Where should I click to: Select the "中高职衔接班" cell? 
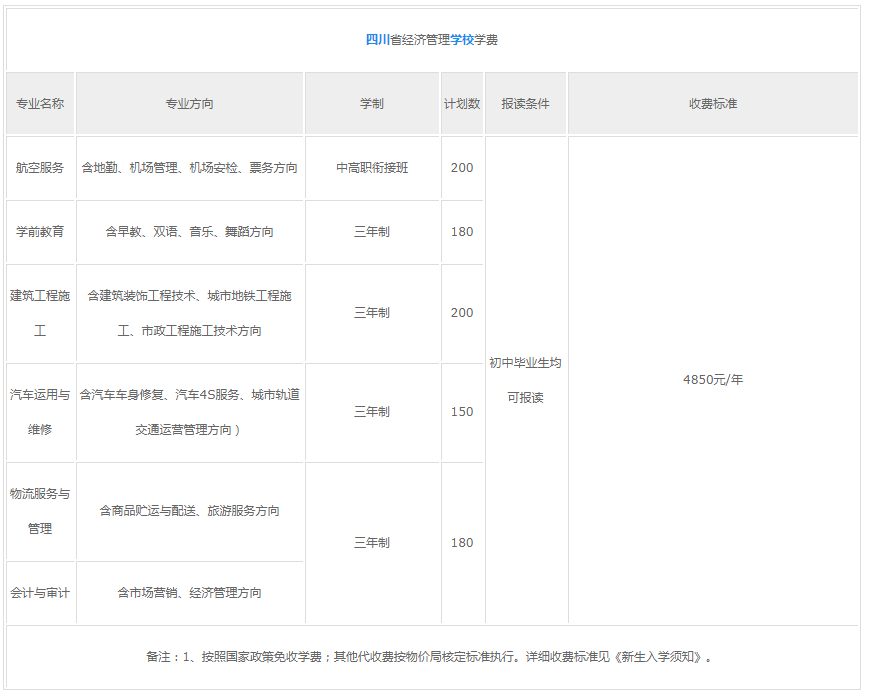pos(372,168)
